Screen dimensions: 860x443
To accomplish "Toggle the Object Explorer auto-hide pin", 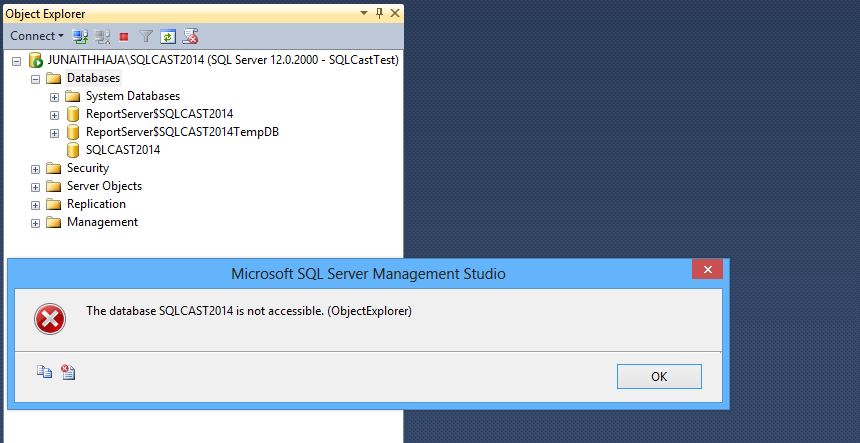I will (x=380, y=14).
